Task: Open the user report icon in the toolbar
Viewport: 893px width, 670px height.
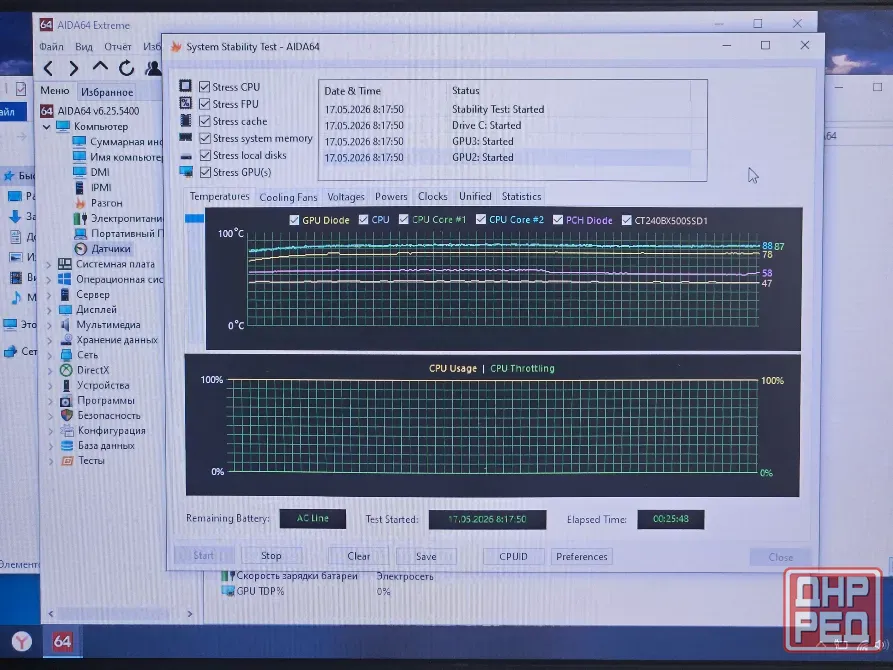Action: [x=153, y=68]
